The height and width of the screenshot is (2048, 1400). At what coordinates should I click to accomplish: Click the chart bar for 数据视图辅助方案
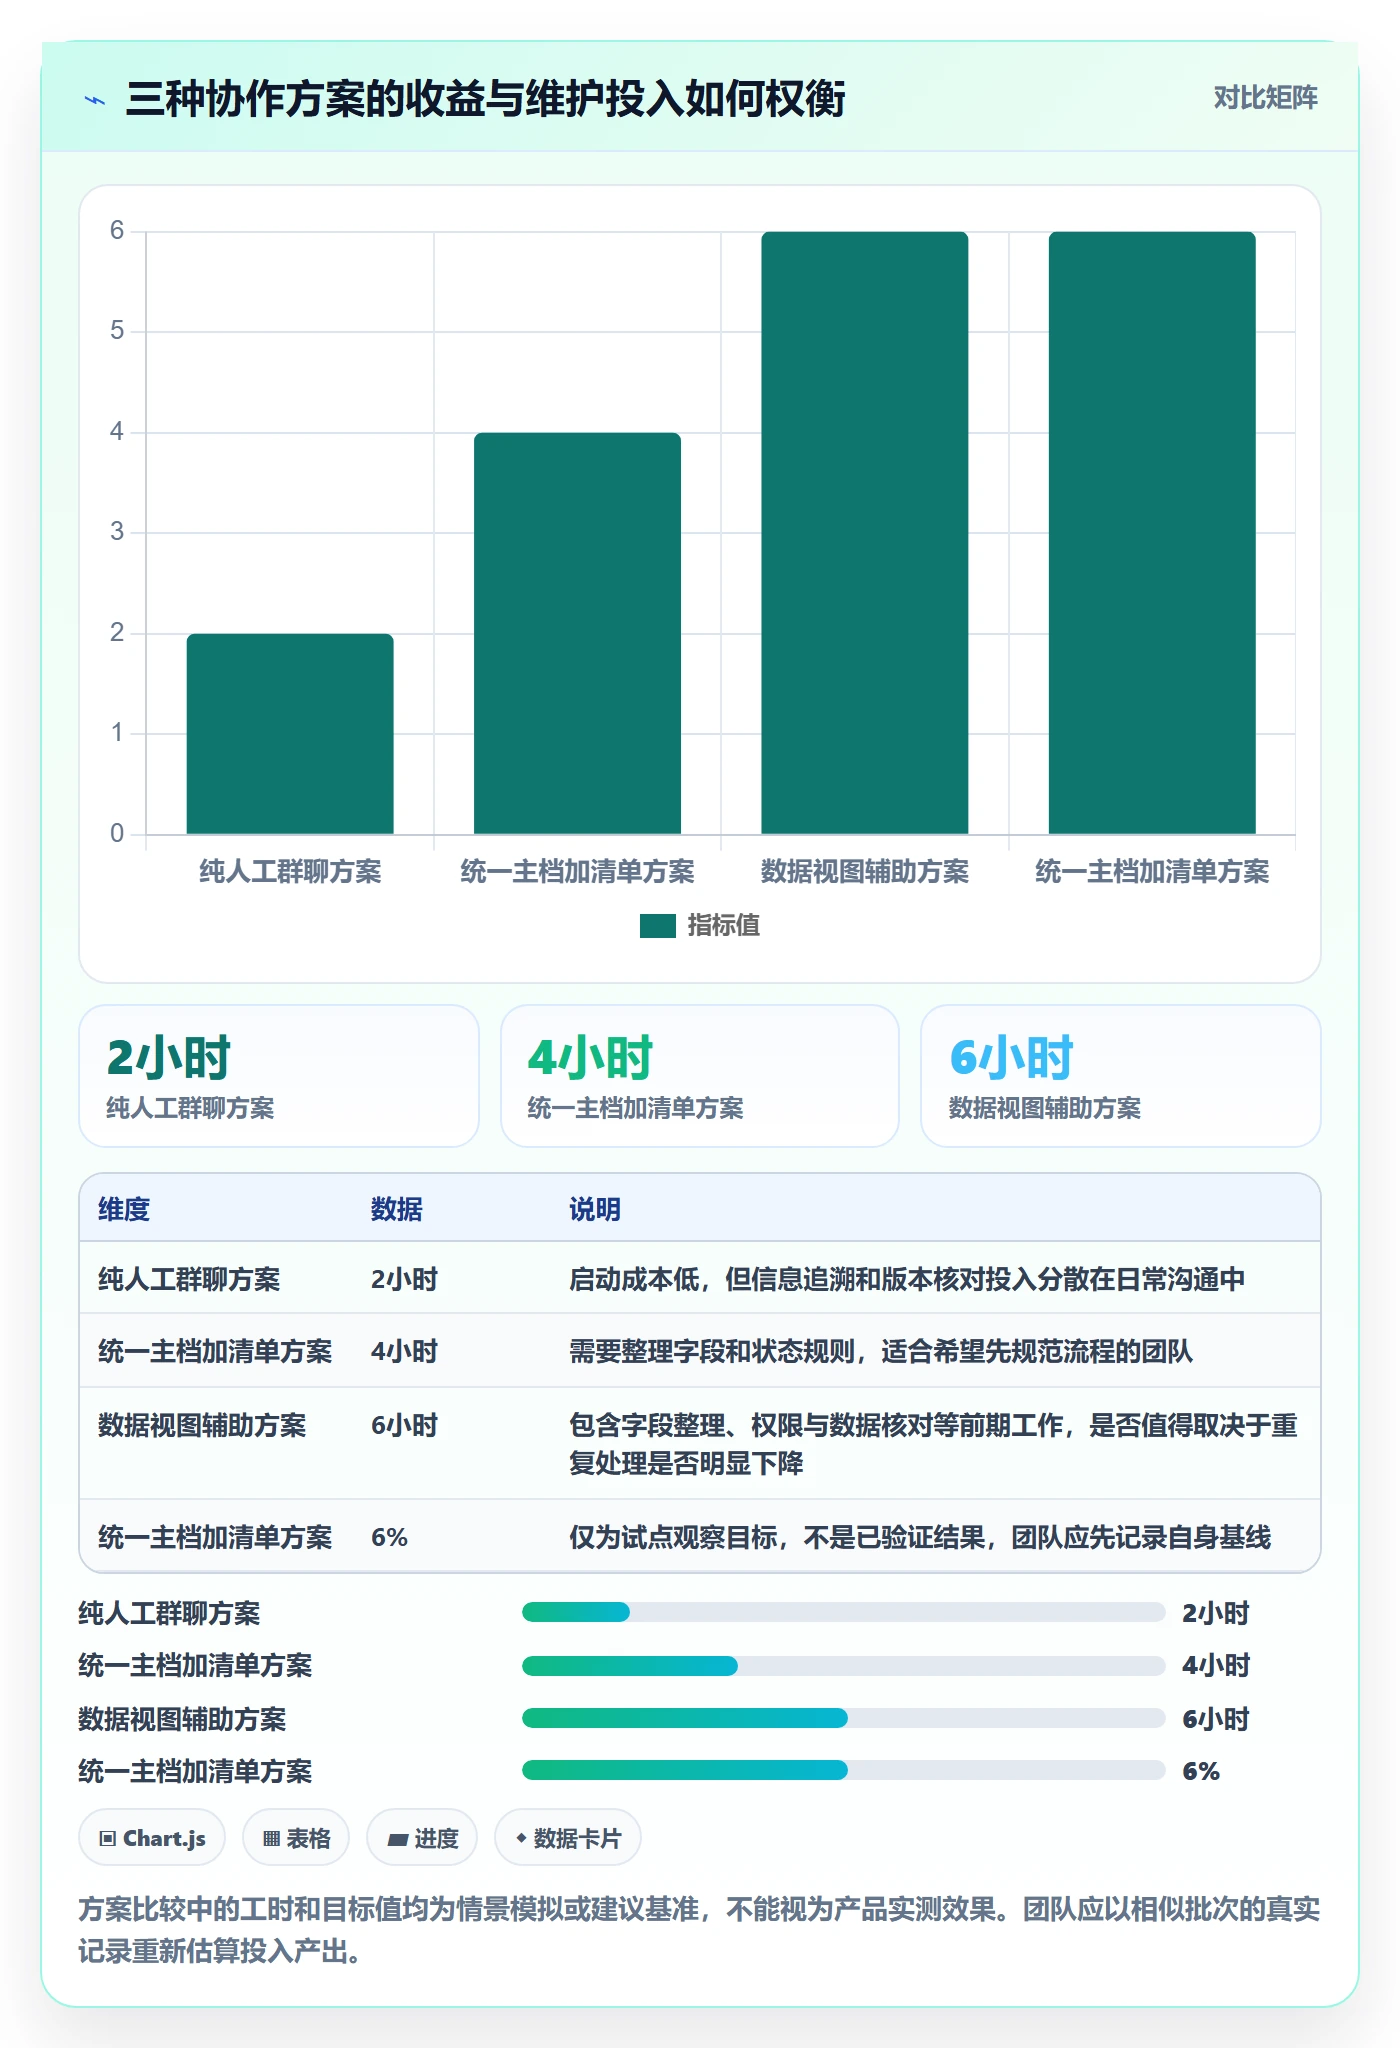pyautogui.click(x=865, y=533)
